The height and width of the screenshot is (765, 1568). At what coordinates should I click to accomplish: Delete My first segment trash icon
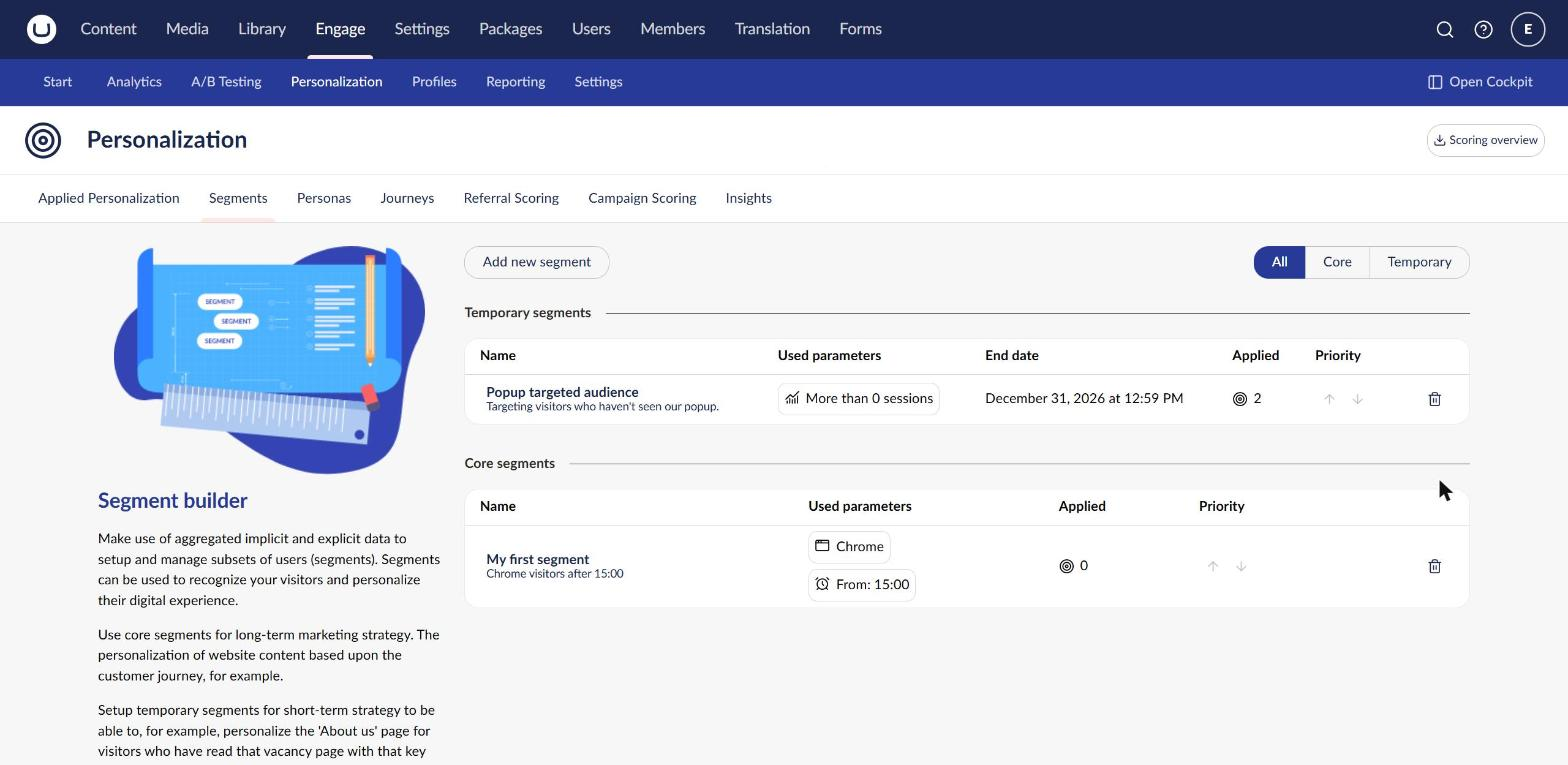pyautogui.click(x=1435, y=566)
